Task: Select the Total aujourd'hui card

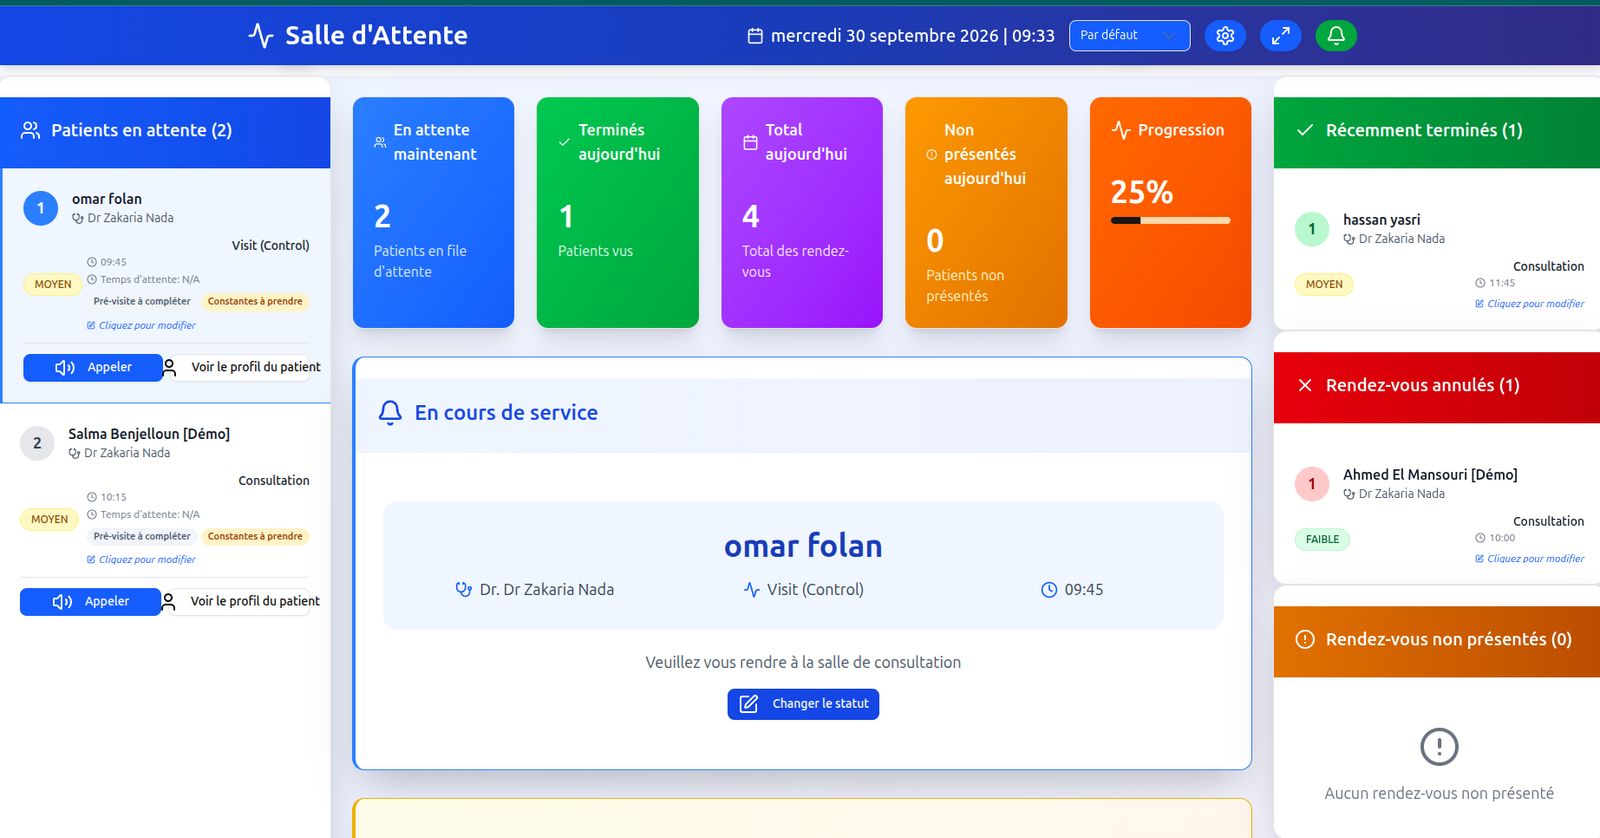Action: [802, 212]
